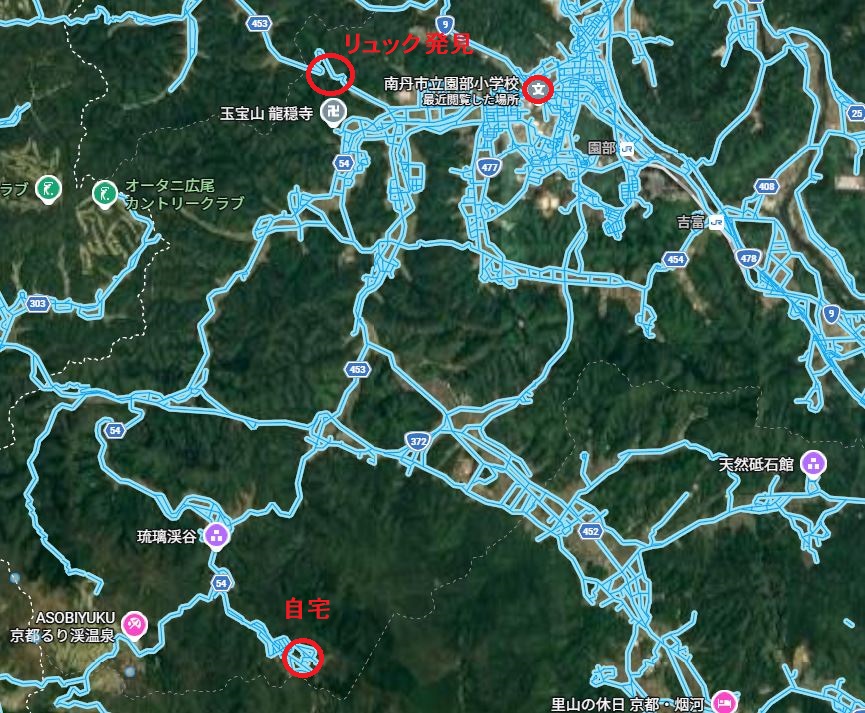Click the 吉富 JR station icon
The image size is (865, 713).
coord(716,222)
